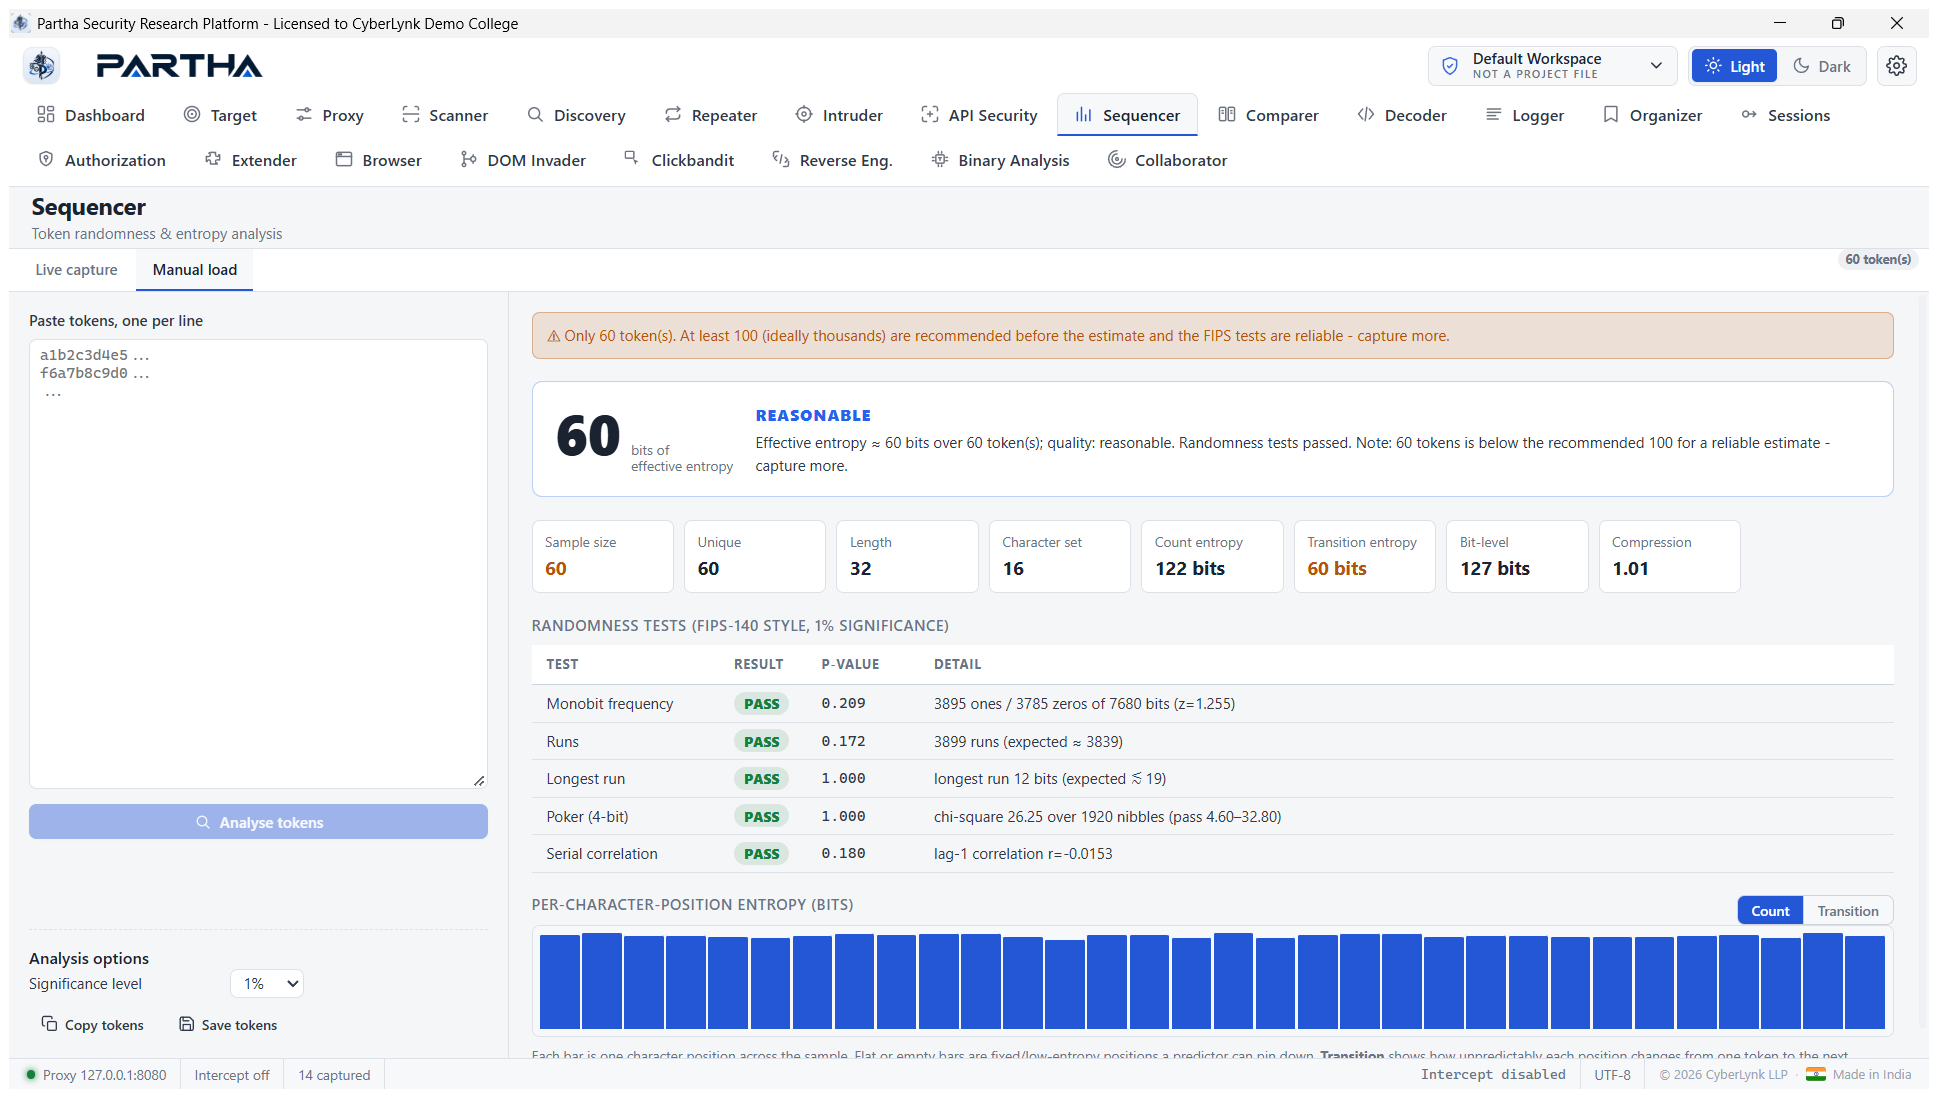
Task: Click the workspace shield icon
Action: (1450, 66)
